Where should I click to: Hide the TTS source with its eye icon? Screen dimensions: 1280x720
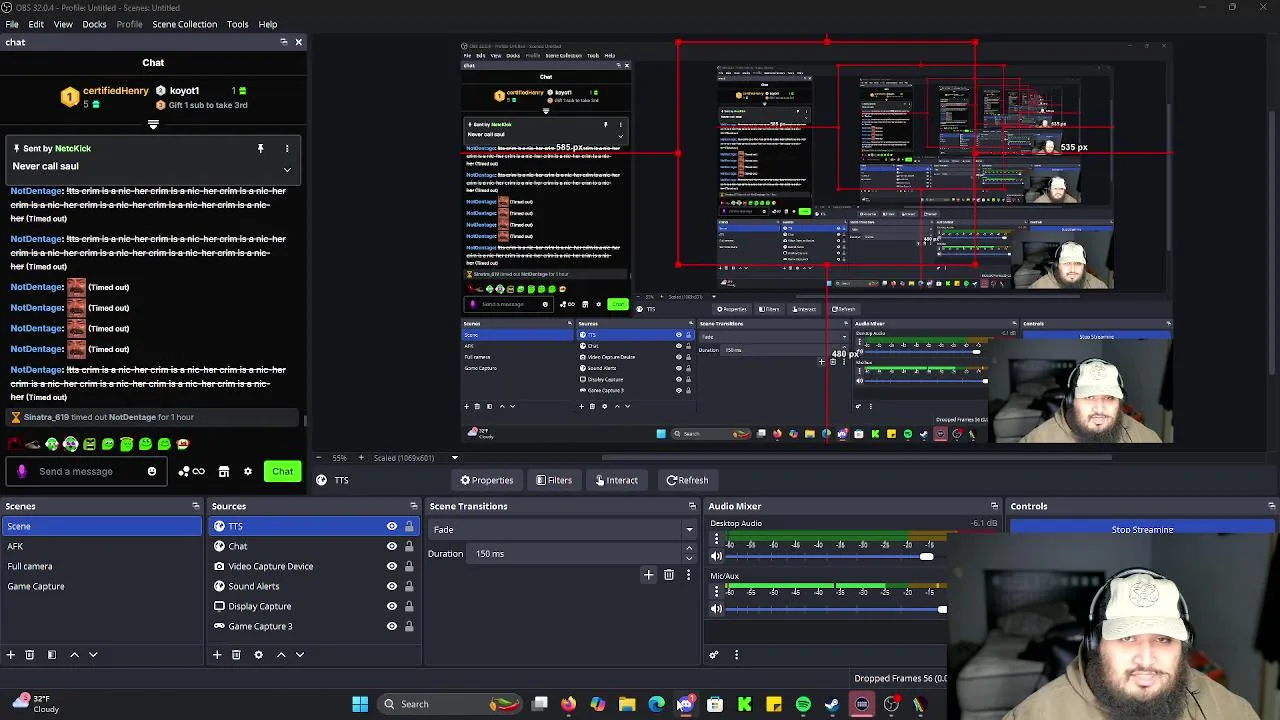pos(392,526)
